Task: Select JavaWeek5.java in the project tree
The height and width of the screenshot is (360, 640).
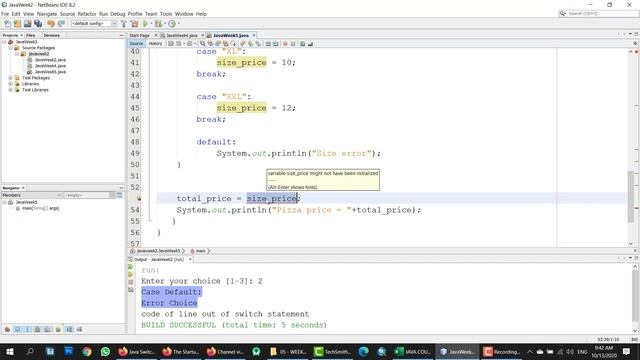Action: click(50, 72)
